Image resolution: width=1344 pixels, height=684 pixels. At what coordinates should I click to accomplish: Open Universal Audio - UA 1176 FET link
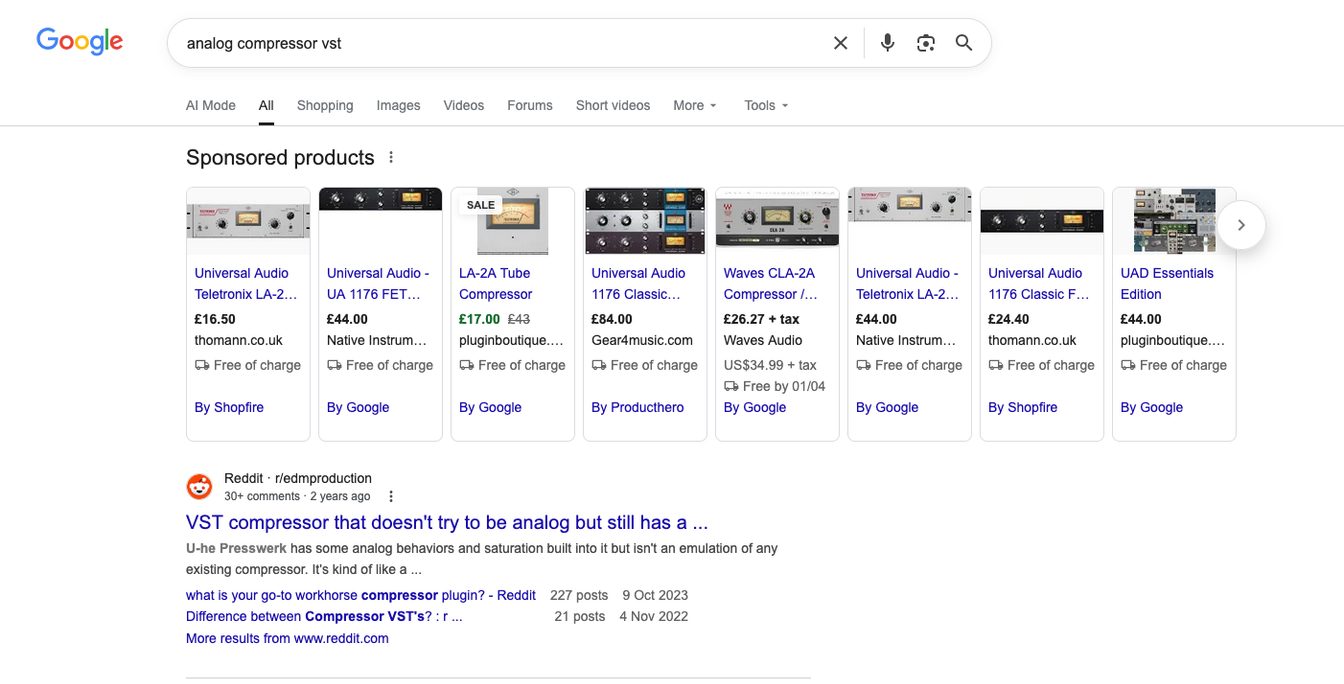378,284
